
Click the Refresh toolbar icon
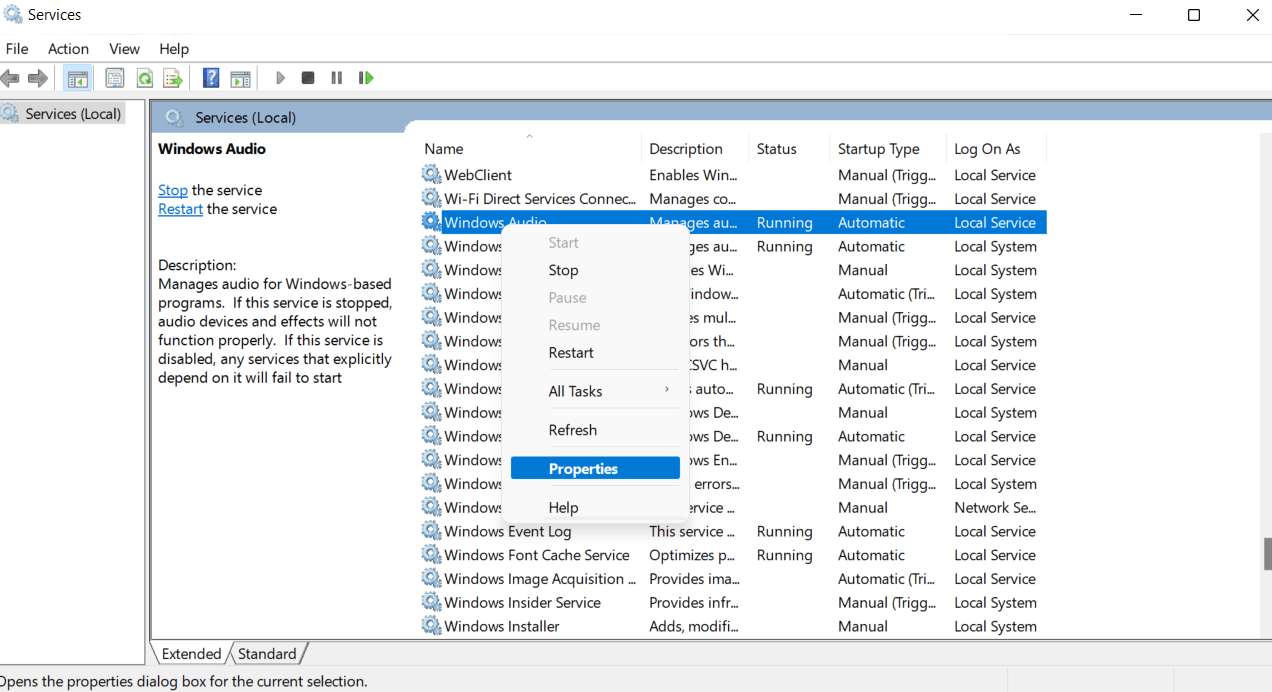coord(144,78)
